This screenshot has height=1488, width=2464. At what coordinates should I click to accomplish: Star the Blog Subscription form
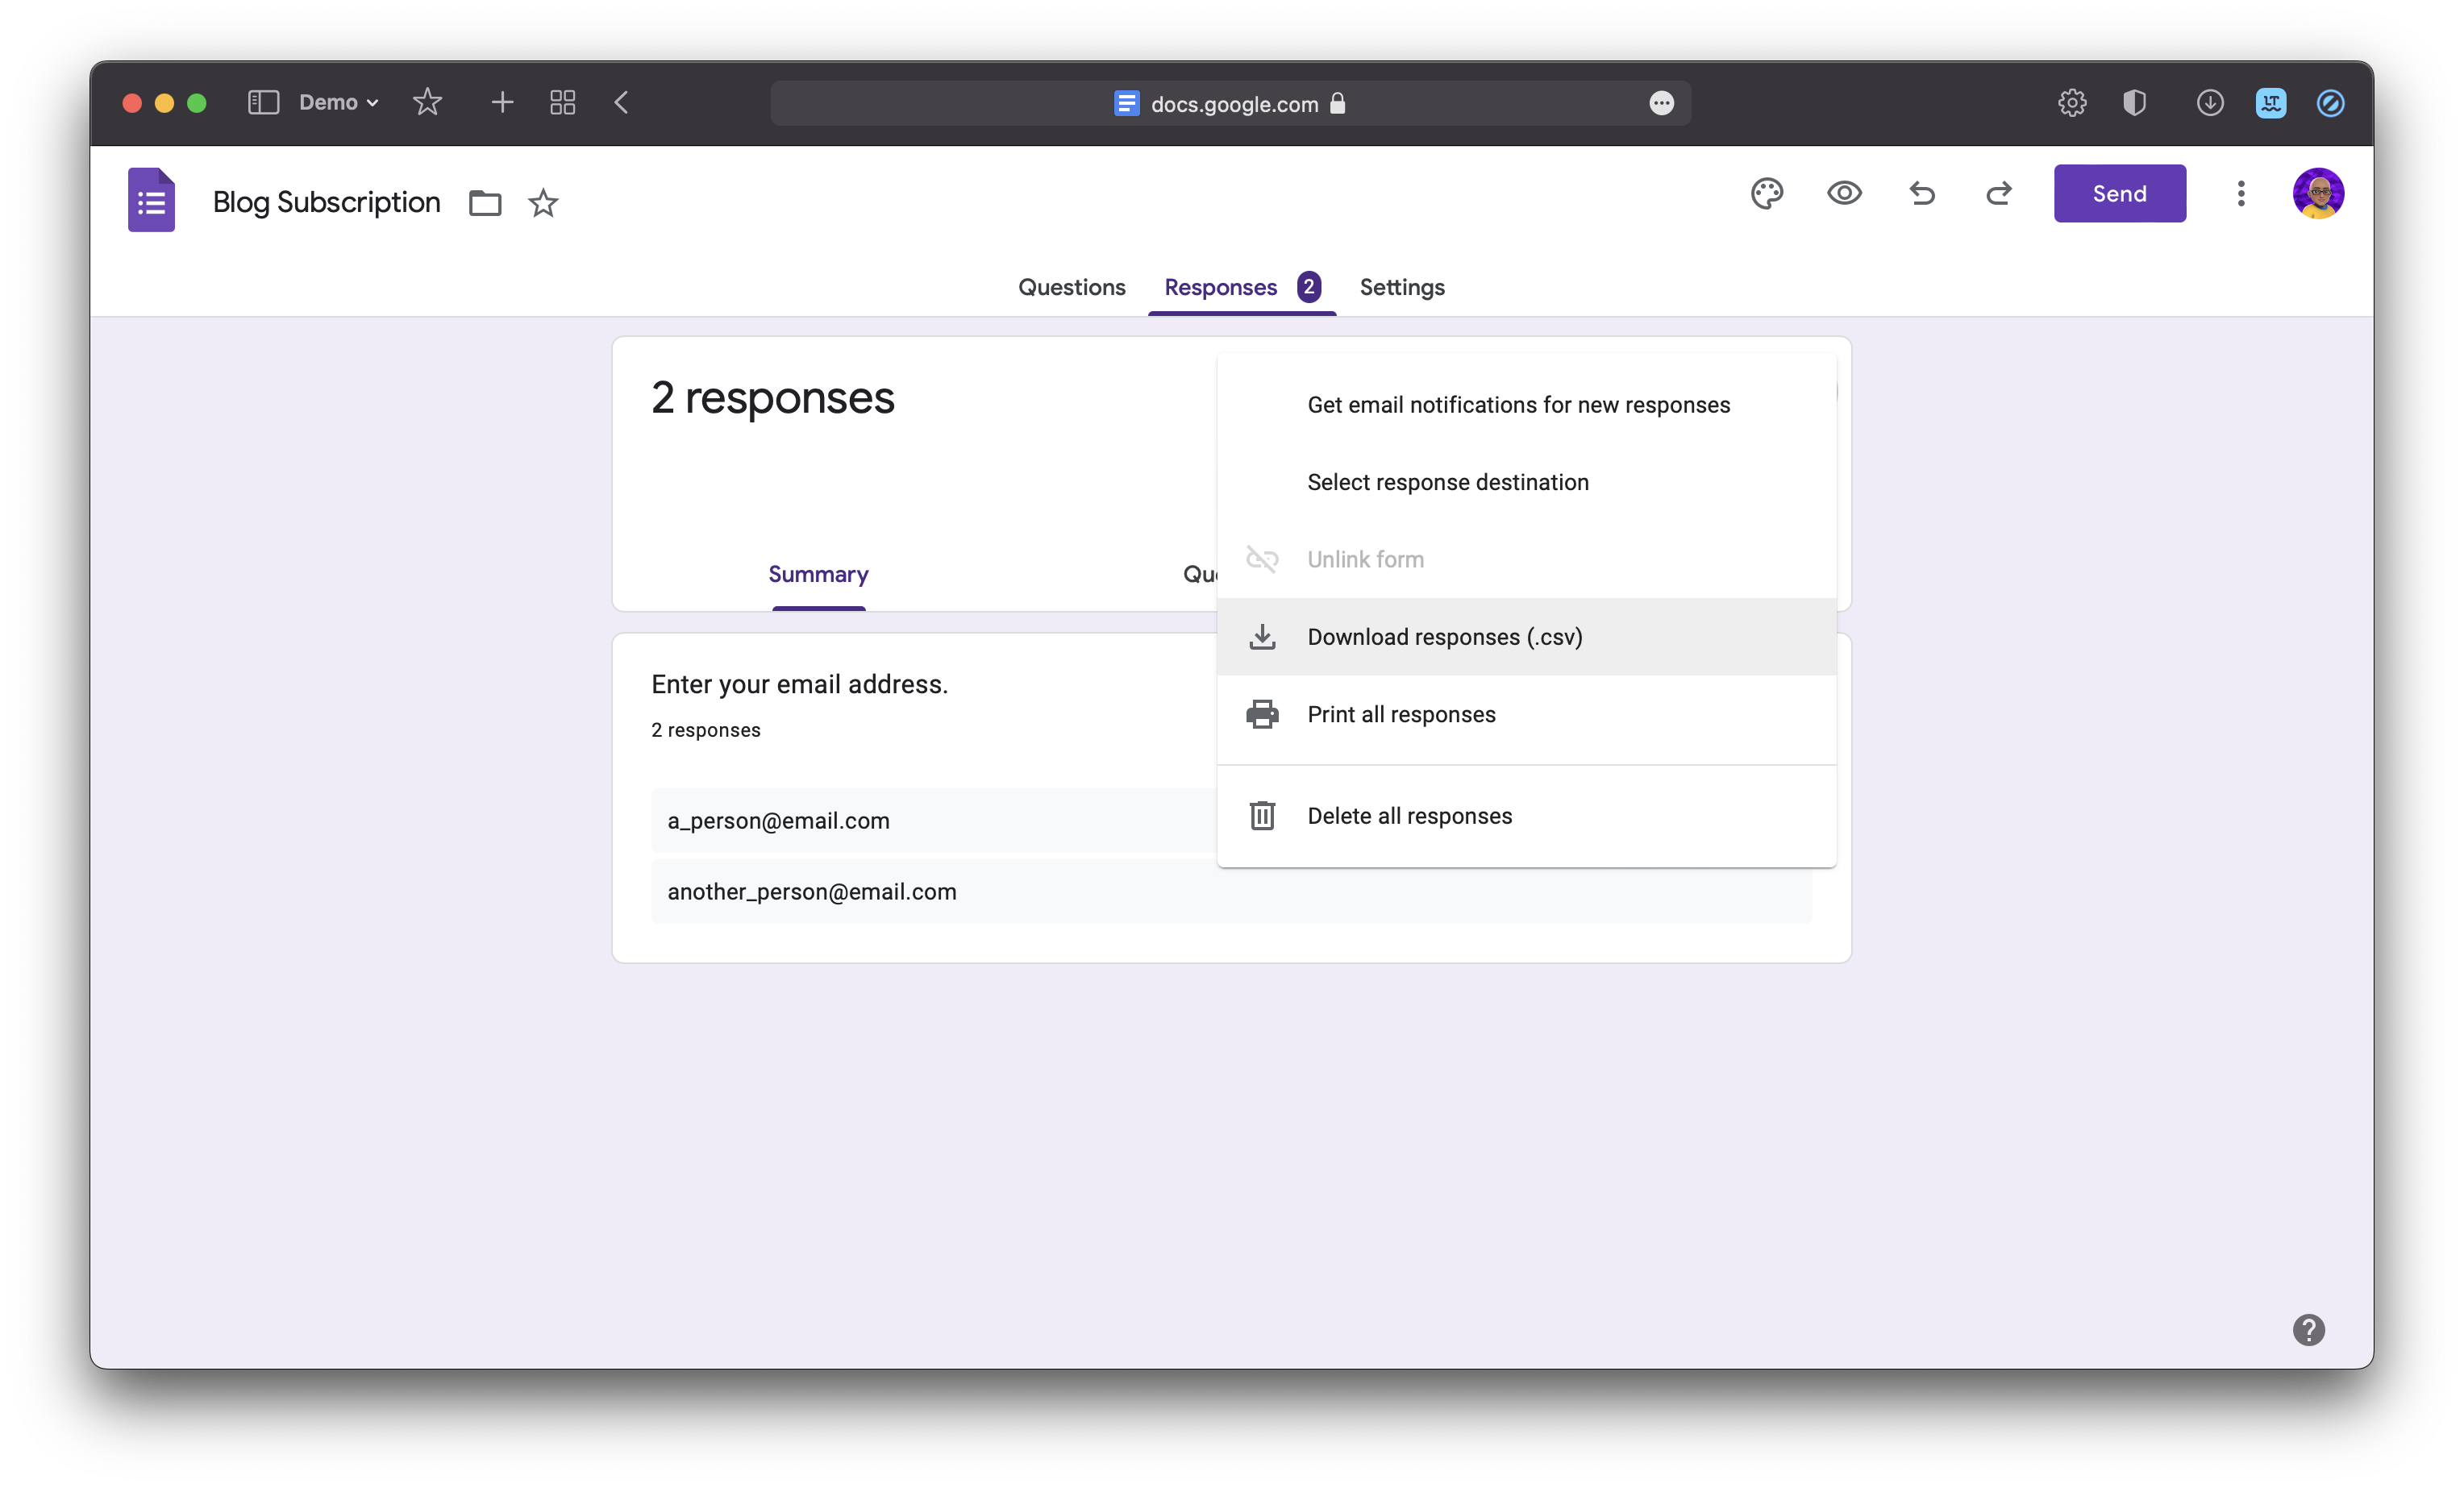543,203
